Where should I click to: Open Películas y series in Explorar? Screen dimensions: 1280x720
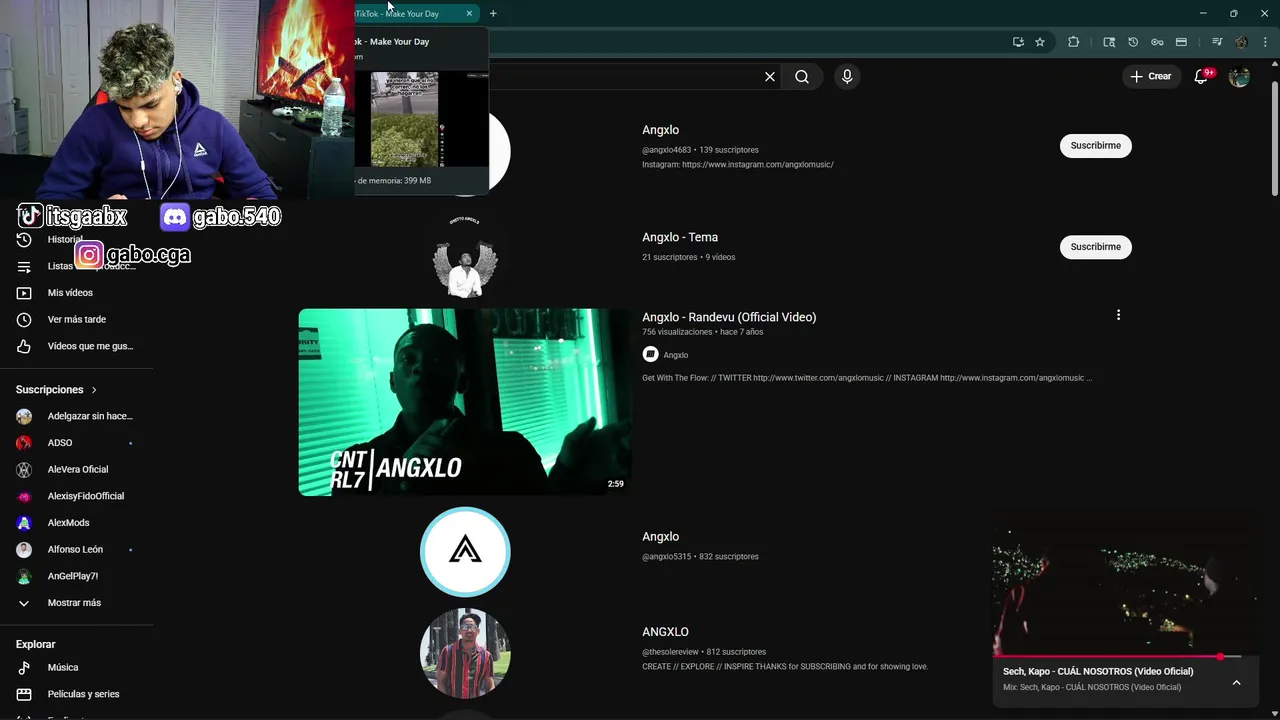84,694
